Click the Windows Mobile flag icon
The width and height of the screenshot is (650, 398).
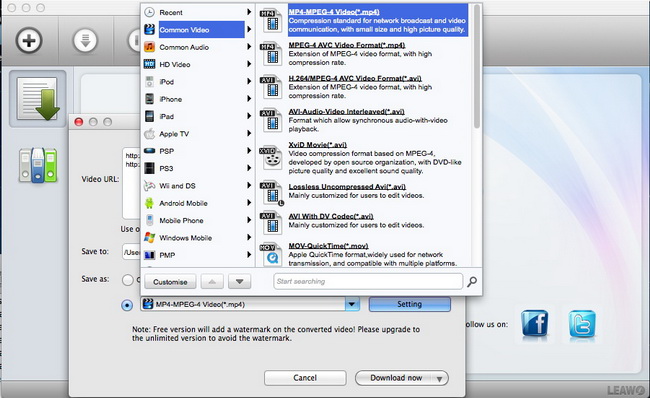[x=149, y=238]
